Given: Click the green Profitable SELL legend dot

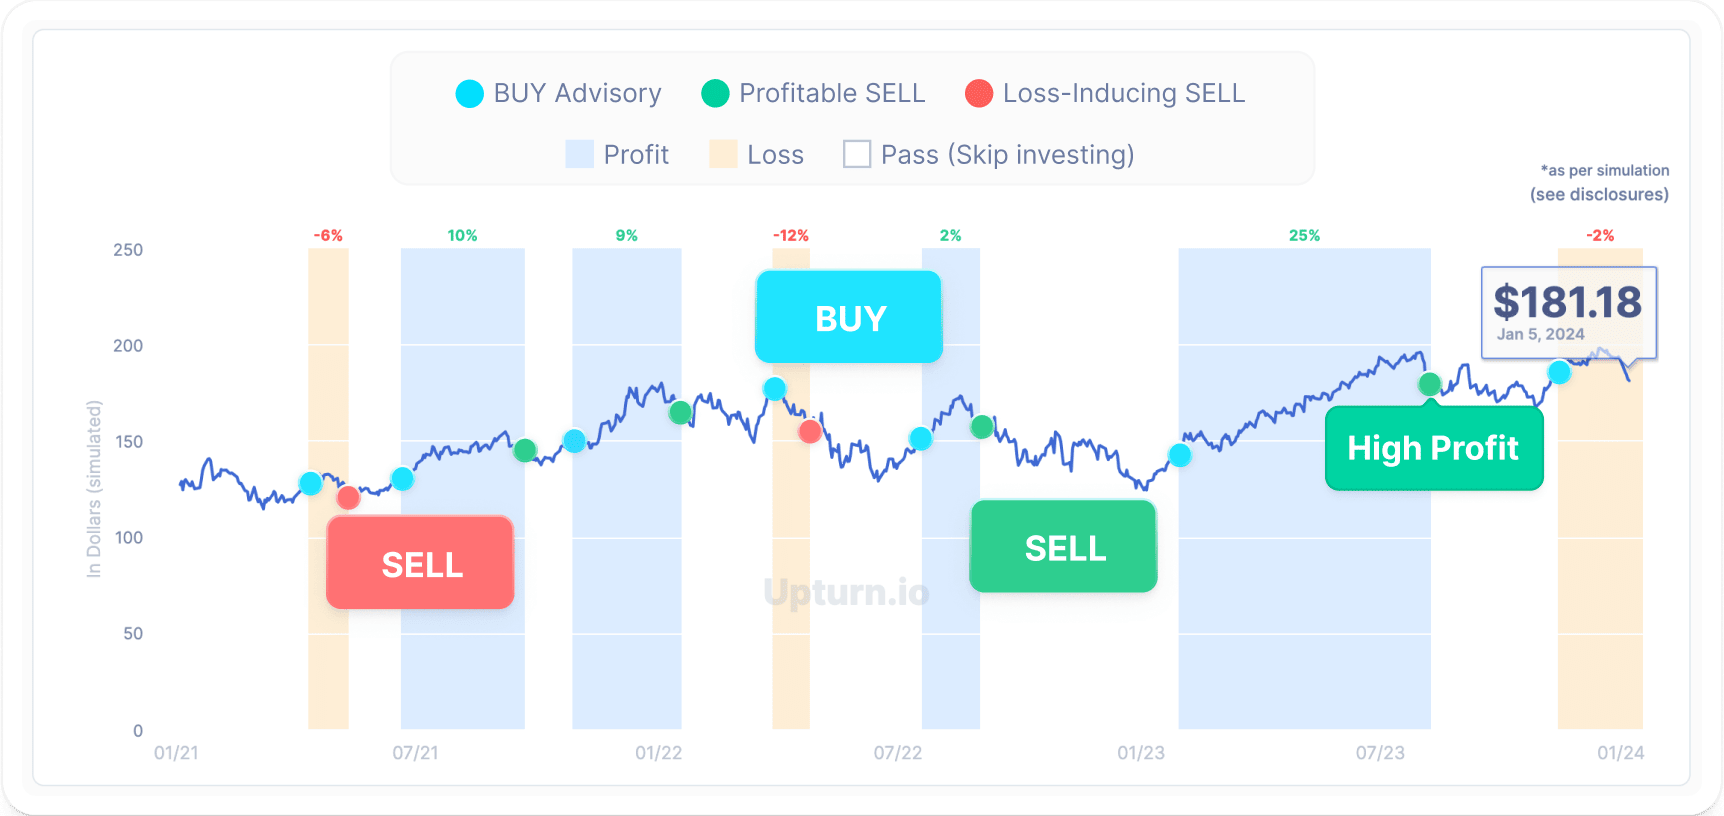Looking at the screenshot, I should click(x=715, y=94).
